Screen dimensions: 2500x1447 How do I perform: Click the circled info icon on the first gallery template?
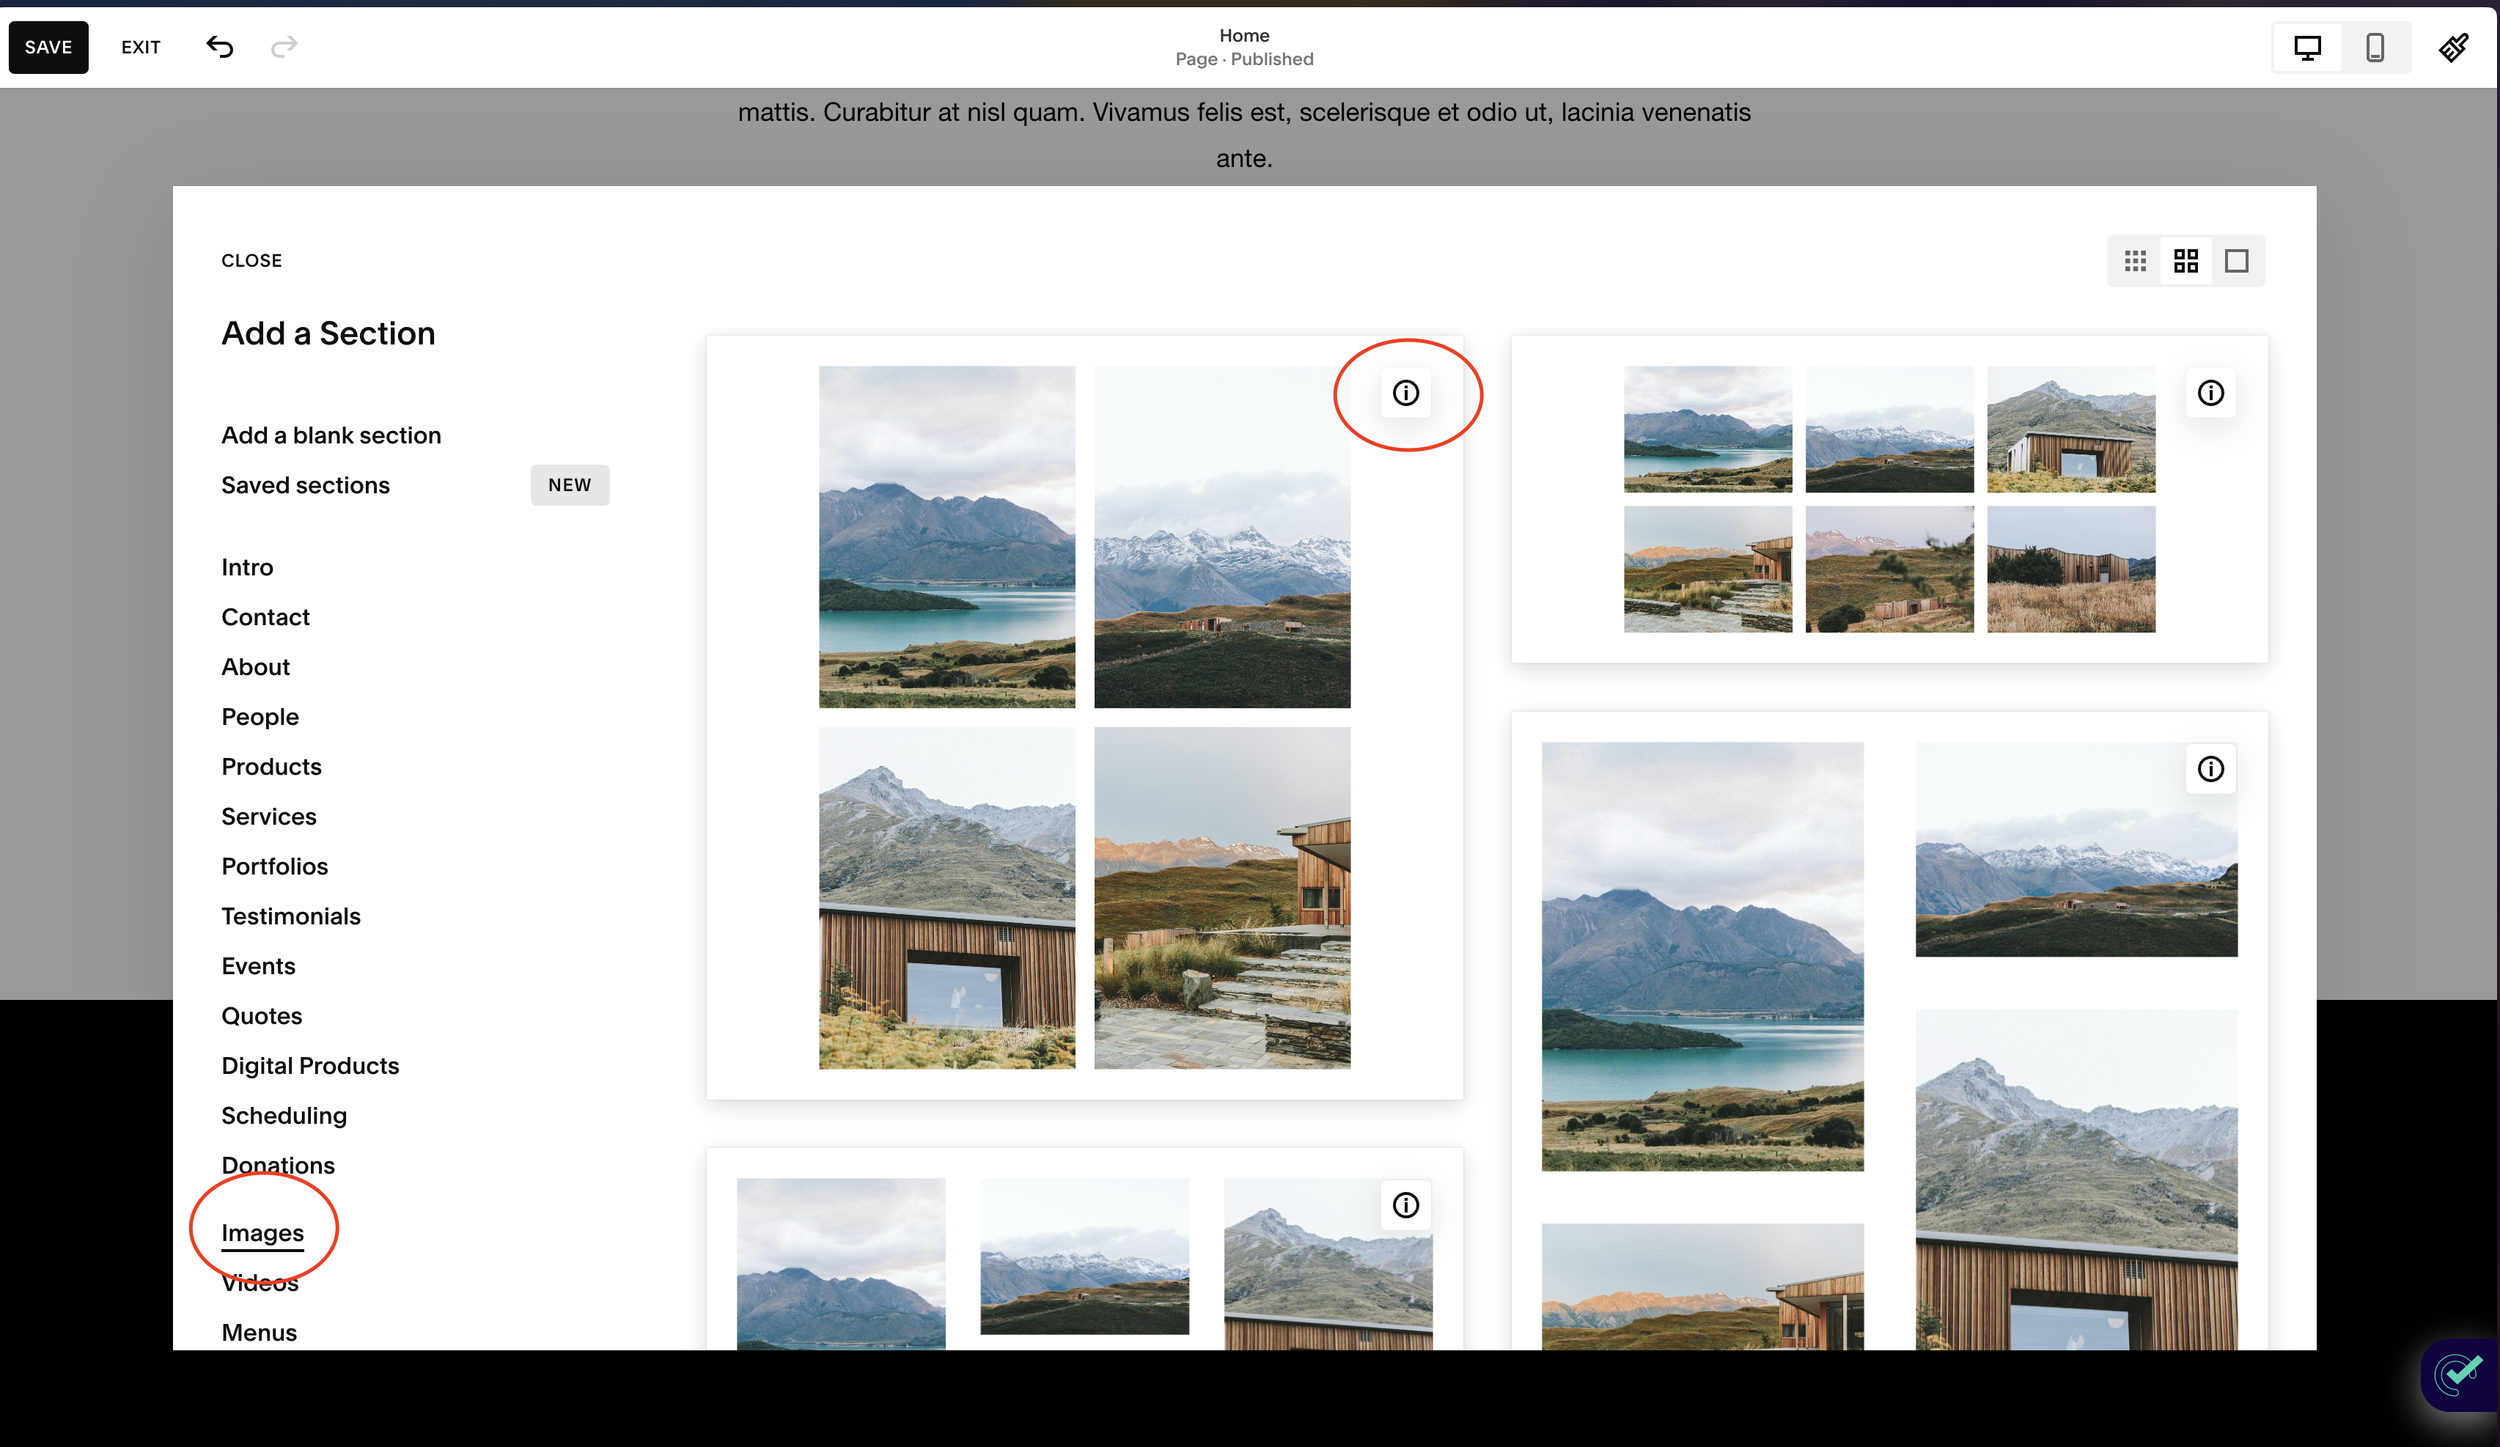[x=1406, y=393]
